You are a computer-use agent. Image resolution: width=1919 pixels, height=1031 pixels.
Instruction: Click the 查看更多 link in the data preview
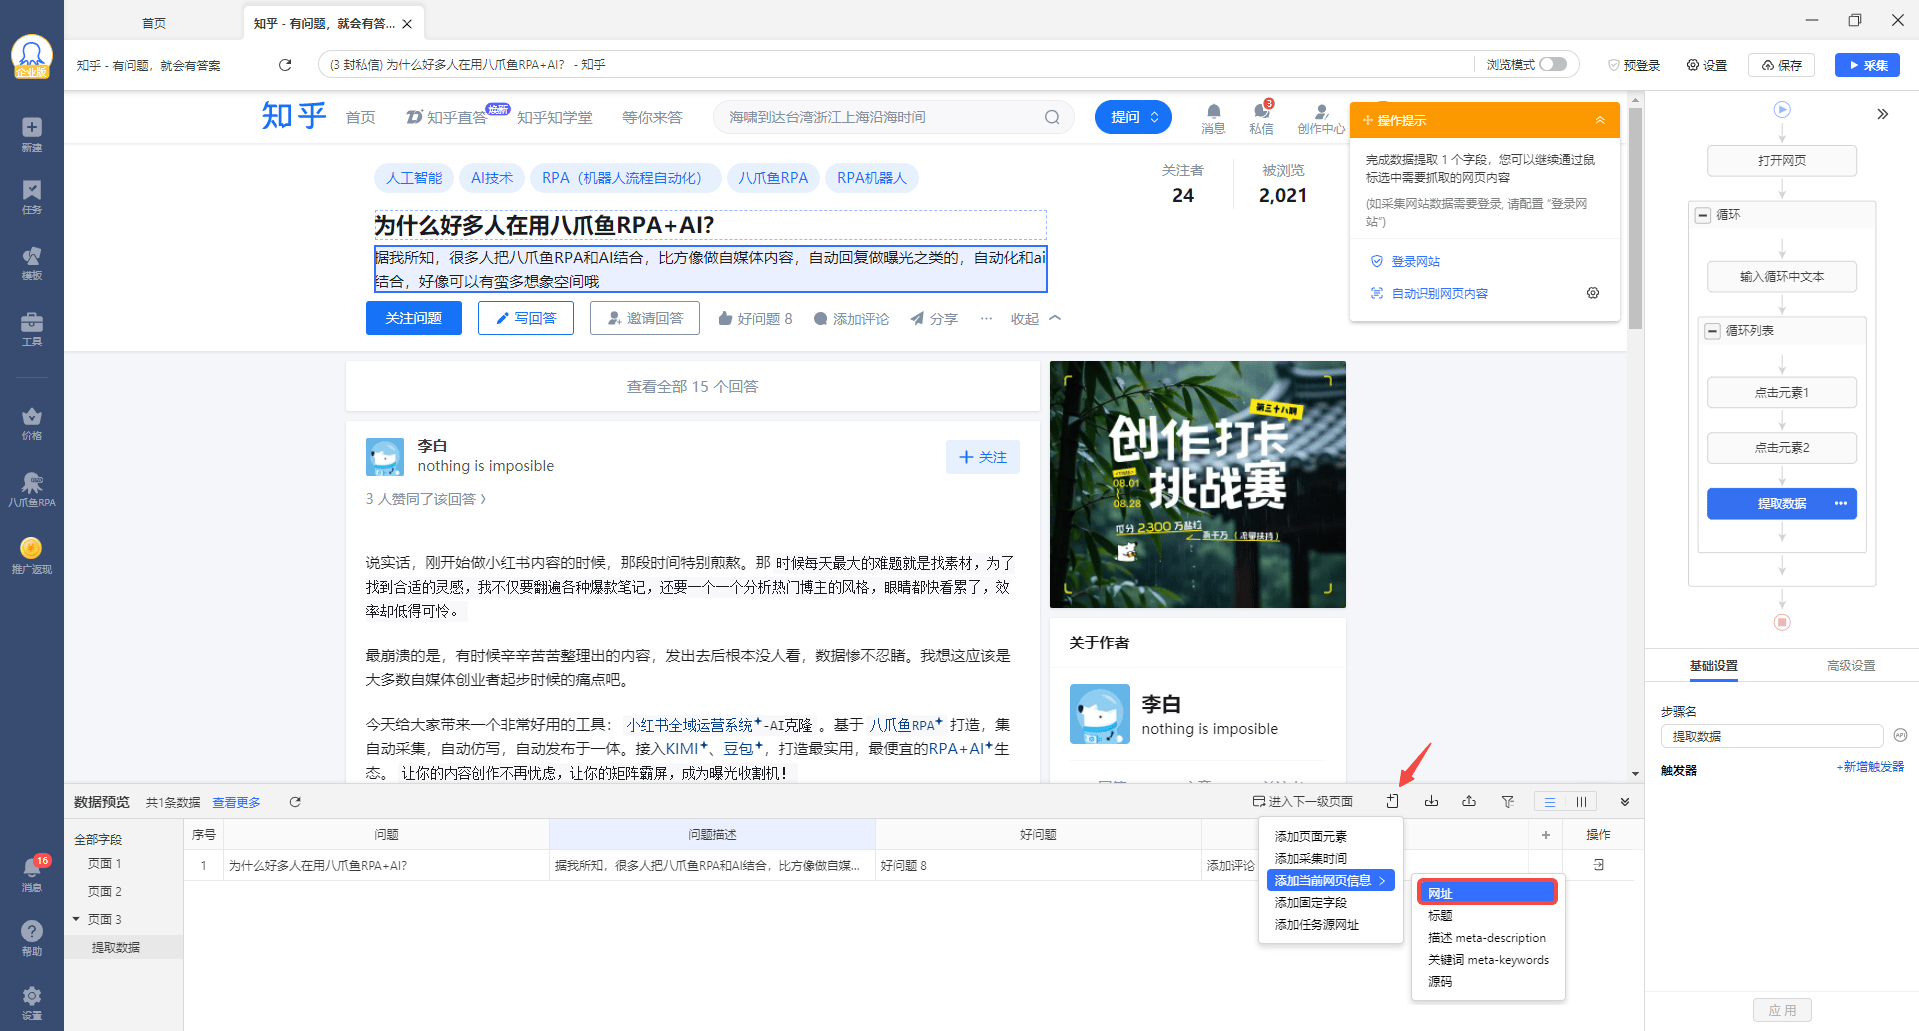pos(236,802)
